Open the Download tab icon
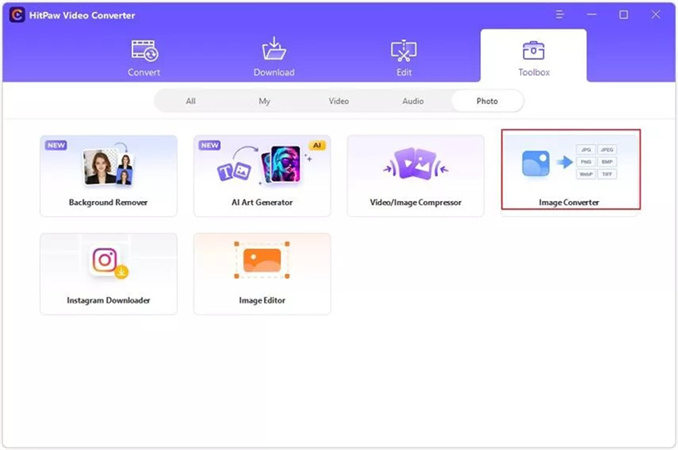The image size is (678, 450). pos(274,49)
